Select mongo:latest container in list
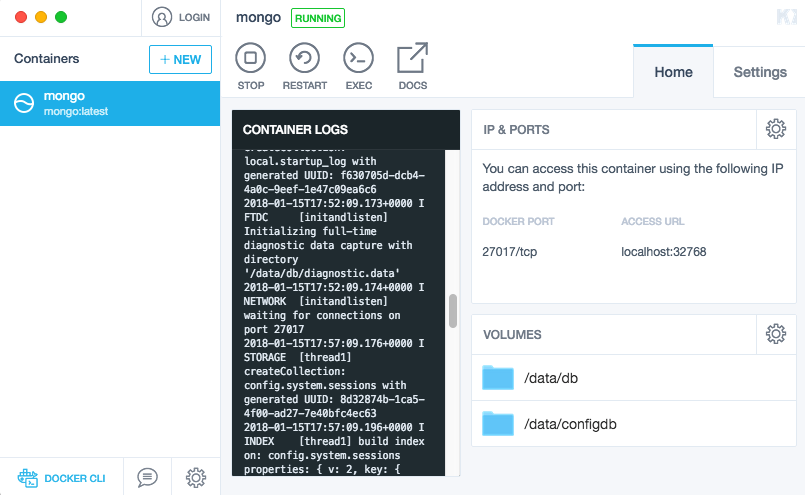Image resolution: width=805 pixels, height=495 pixels. point(110,103)
